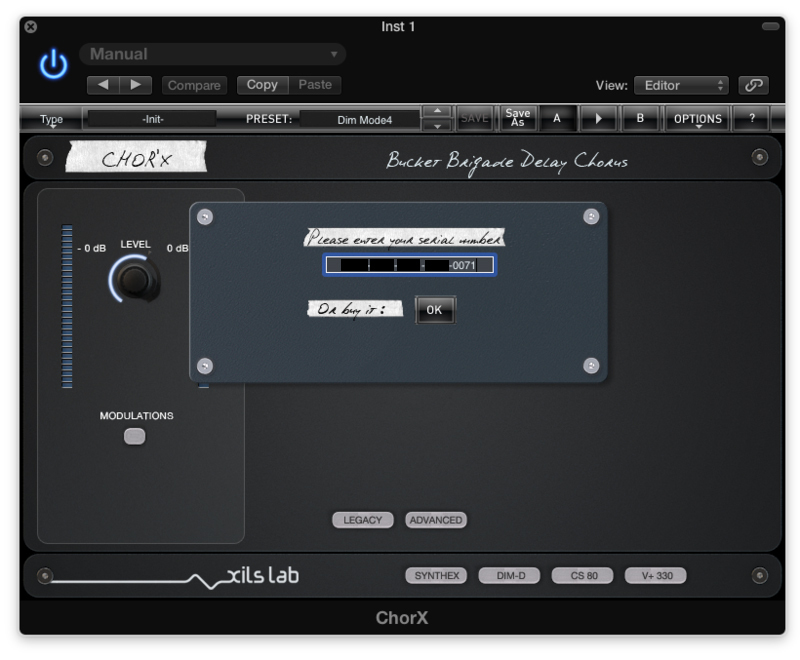Click the left input level meter
800x660 pixels.
click(x=67, y=306)
